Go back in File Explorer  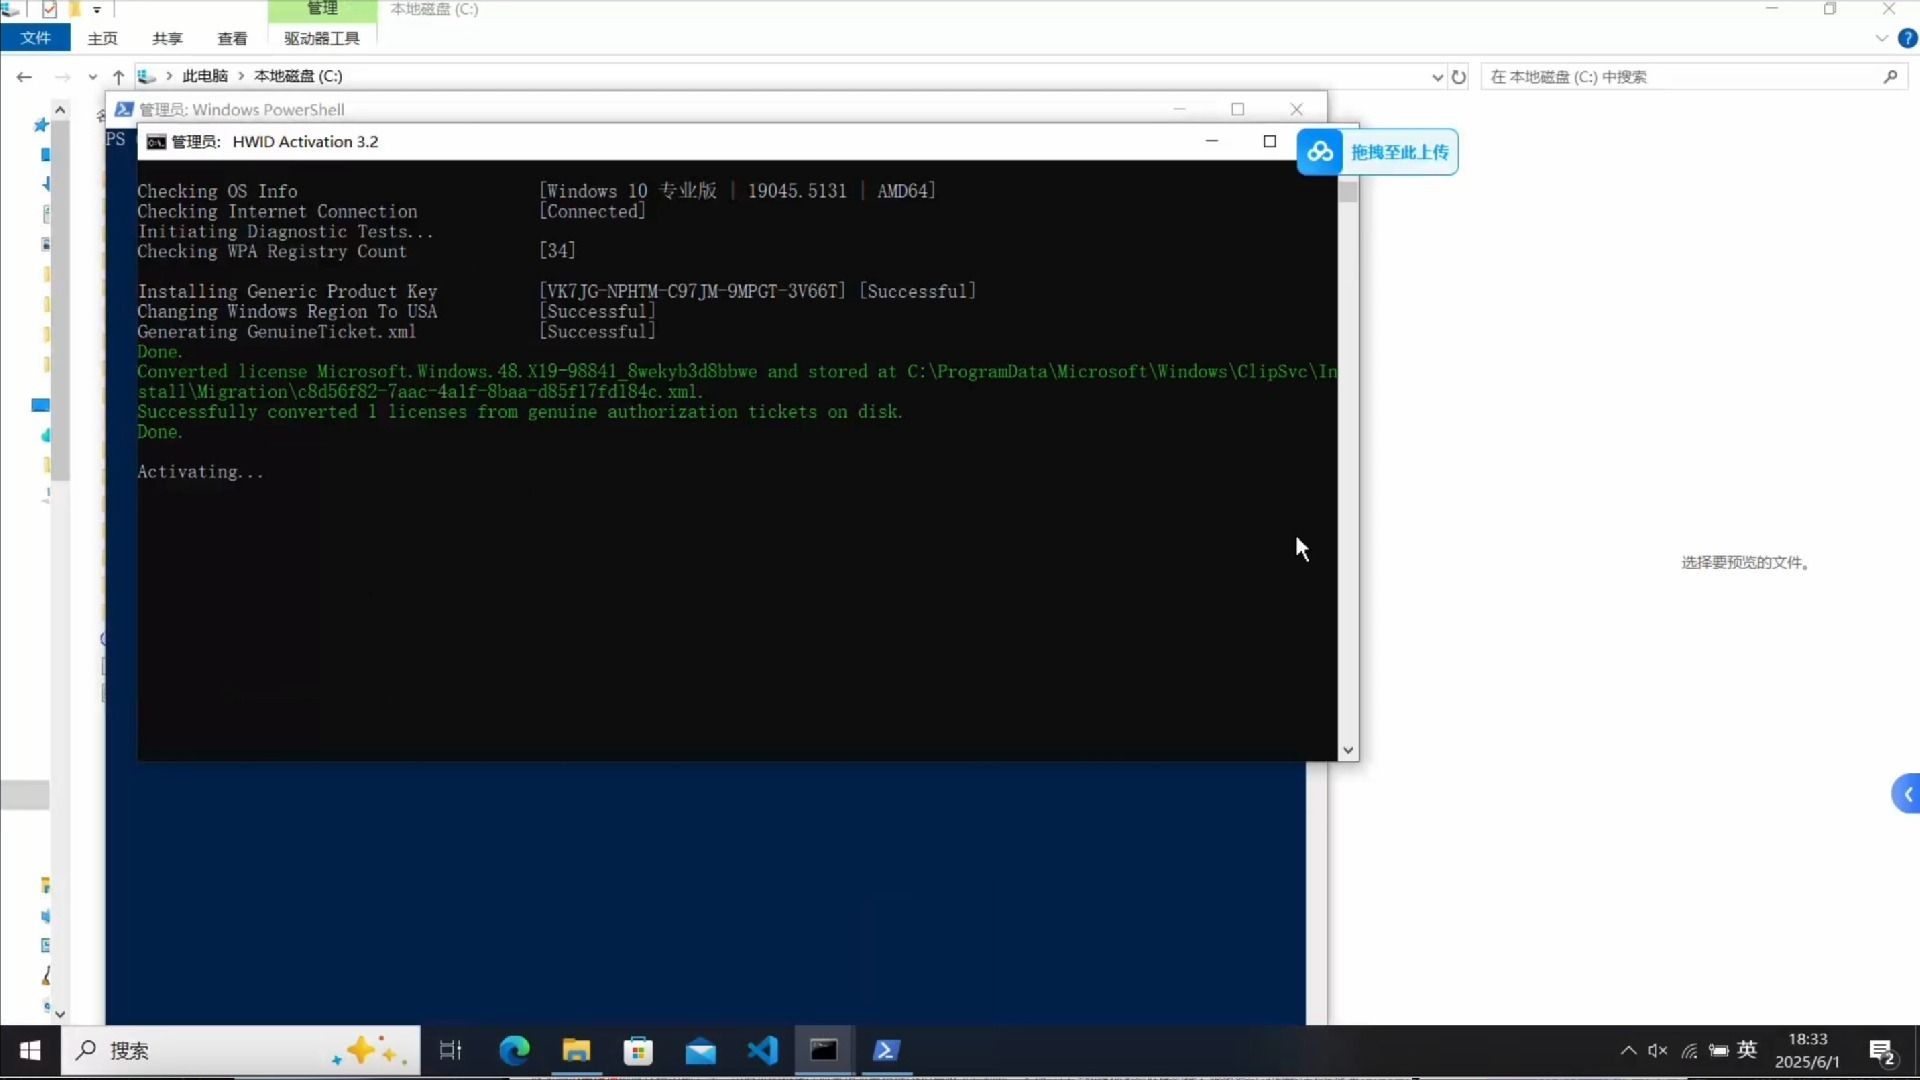click(x=24, y=77)
